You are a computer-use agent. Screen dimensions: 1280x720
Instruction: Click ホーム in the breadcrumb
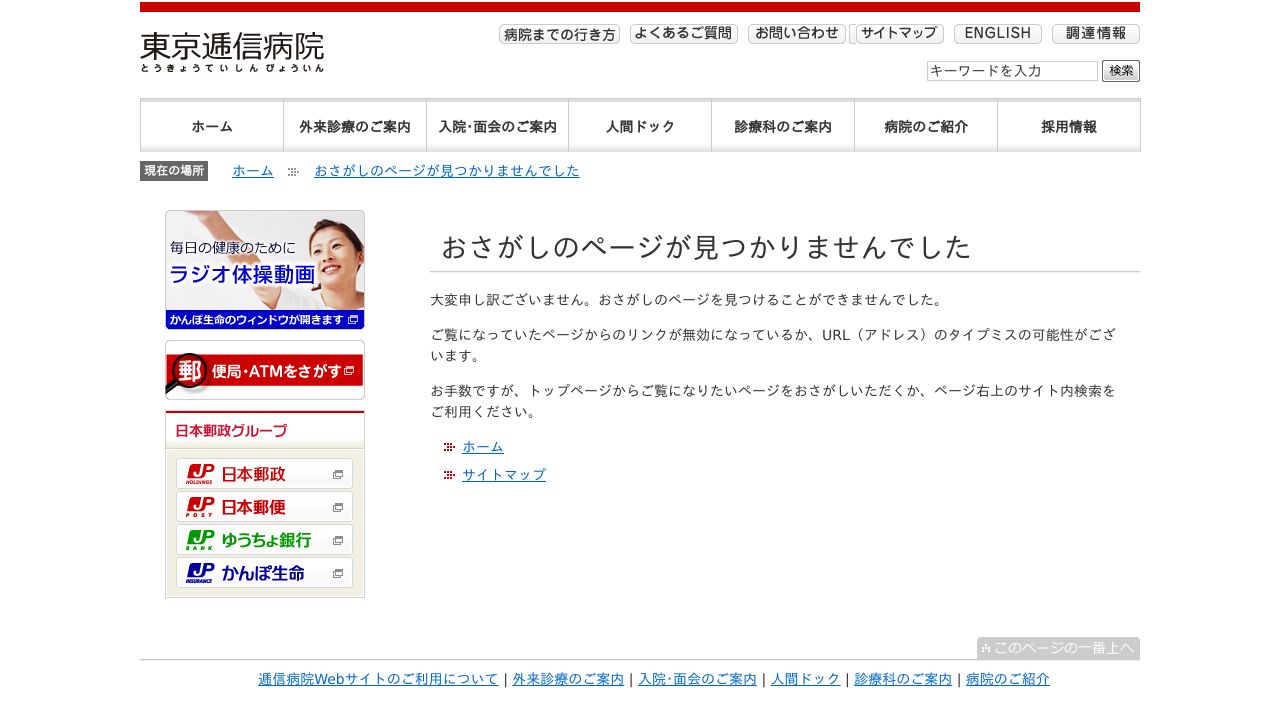click(252, 171)
